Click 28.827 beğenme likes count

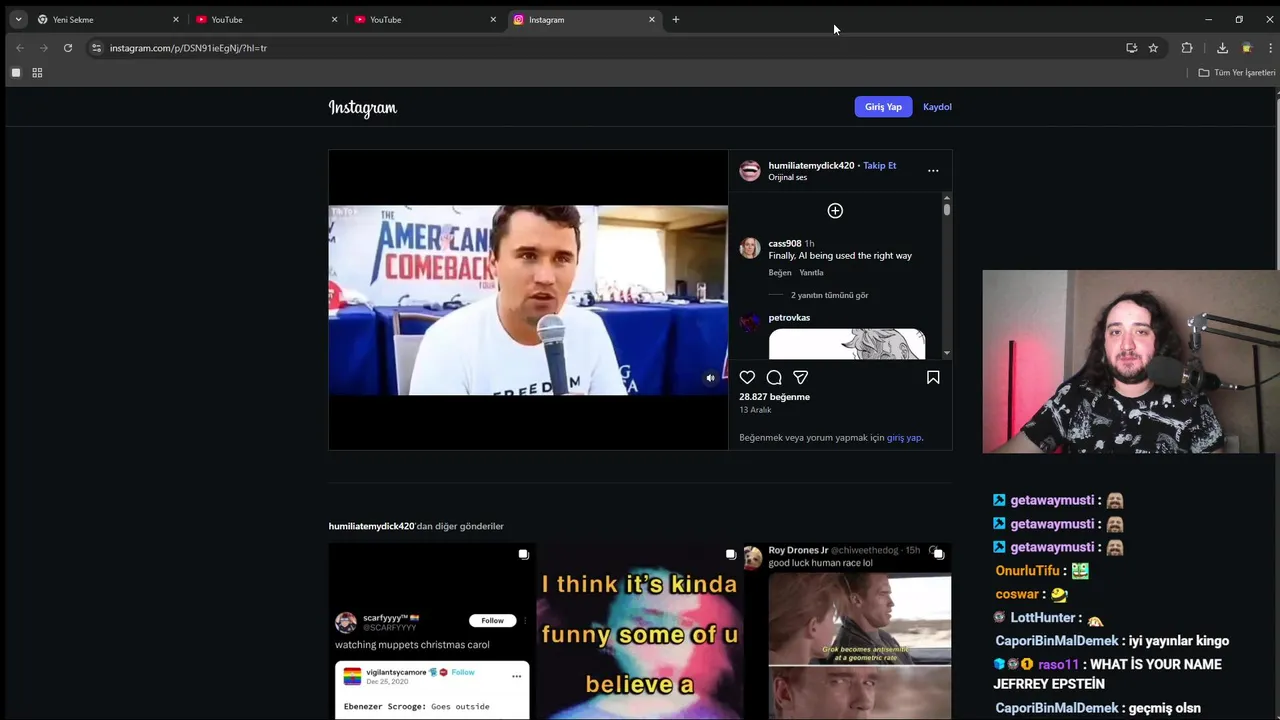pyautogui.click(x=774, y=397)
